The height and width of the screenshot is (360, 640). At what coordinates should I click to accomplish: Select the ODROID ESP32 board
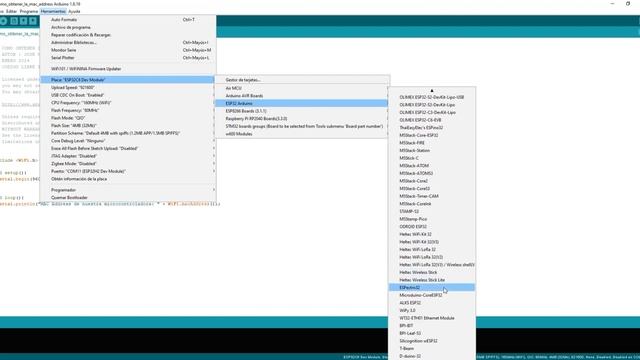click(x=432, y=227)
